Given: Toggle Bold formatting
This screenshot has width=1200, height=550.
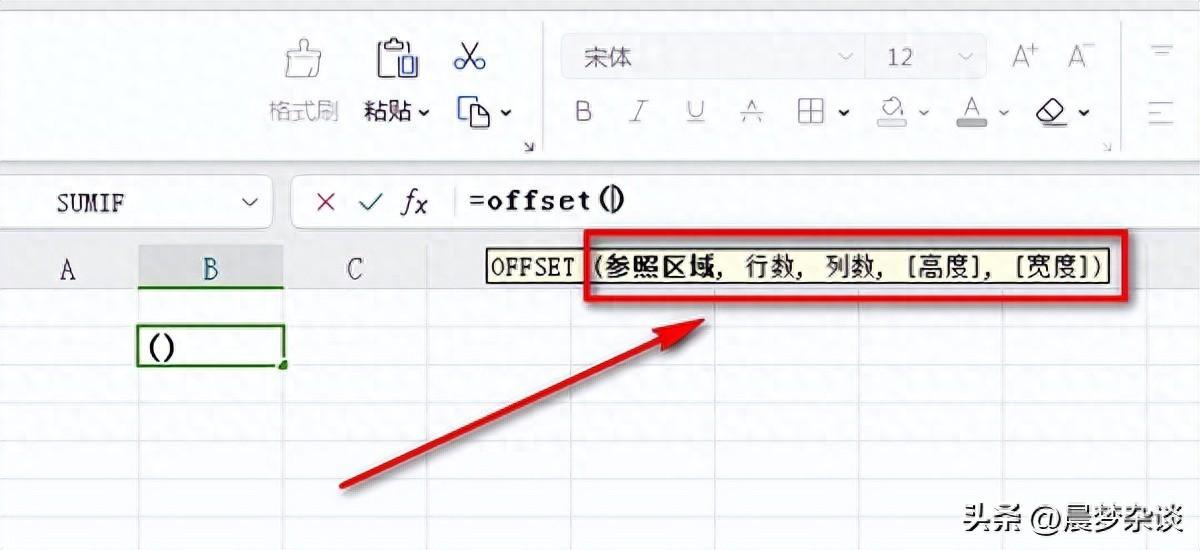Looking at the screenshot, I should (x=584, y=112).
